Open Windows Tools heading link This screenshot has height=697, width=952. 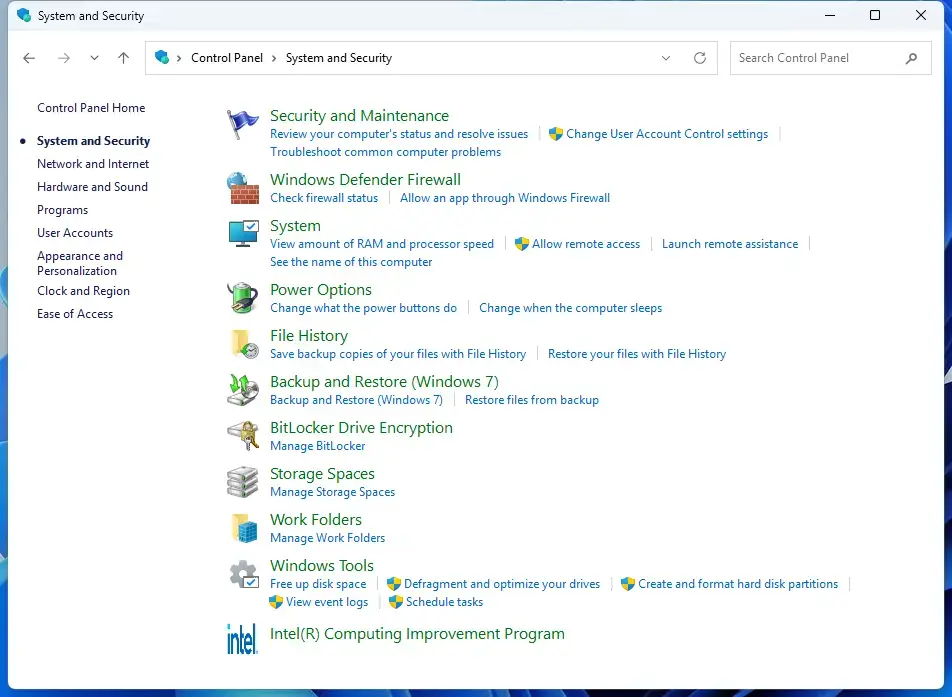(x=322, y=566)
